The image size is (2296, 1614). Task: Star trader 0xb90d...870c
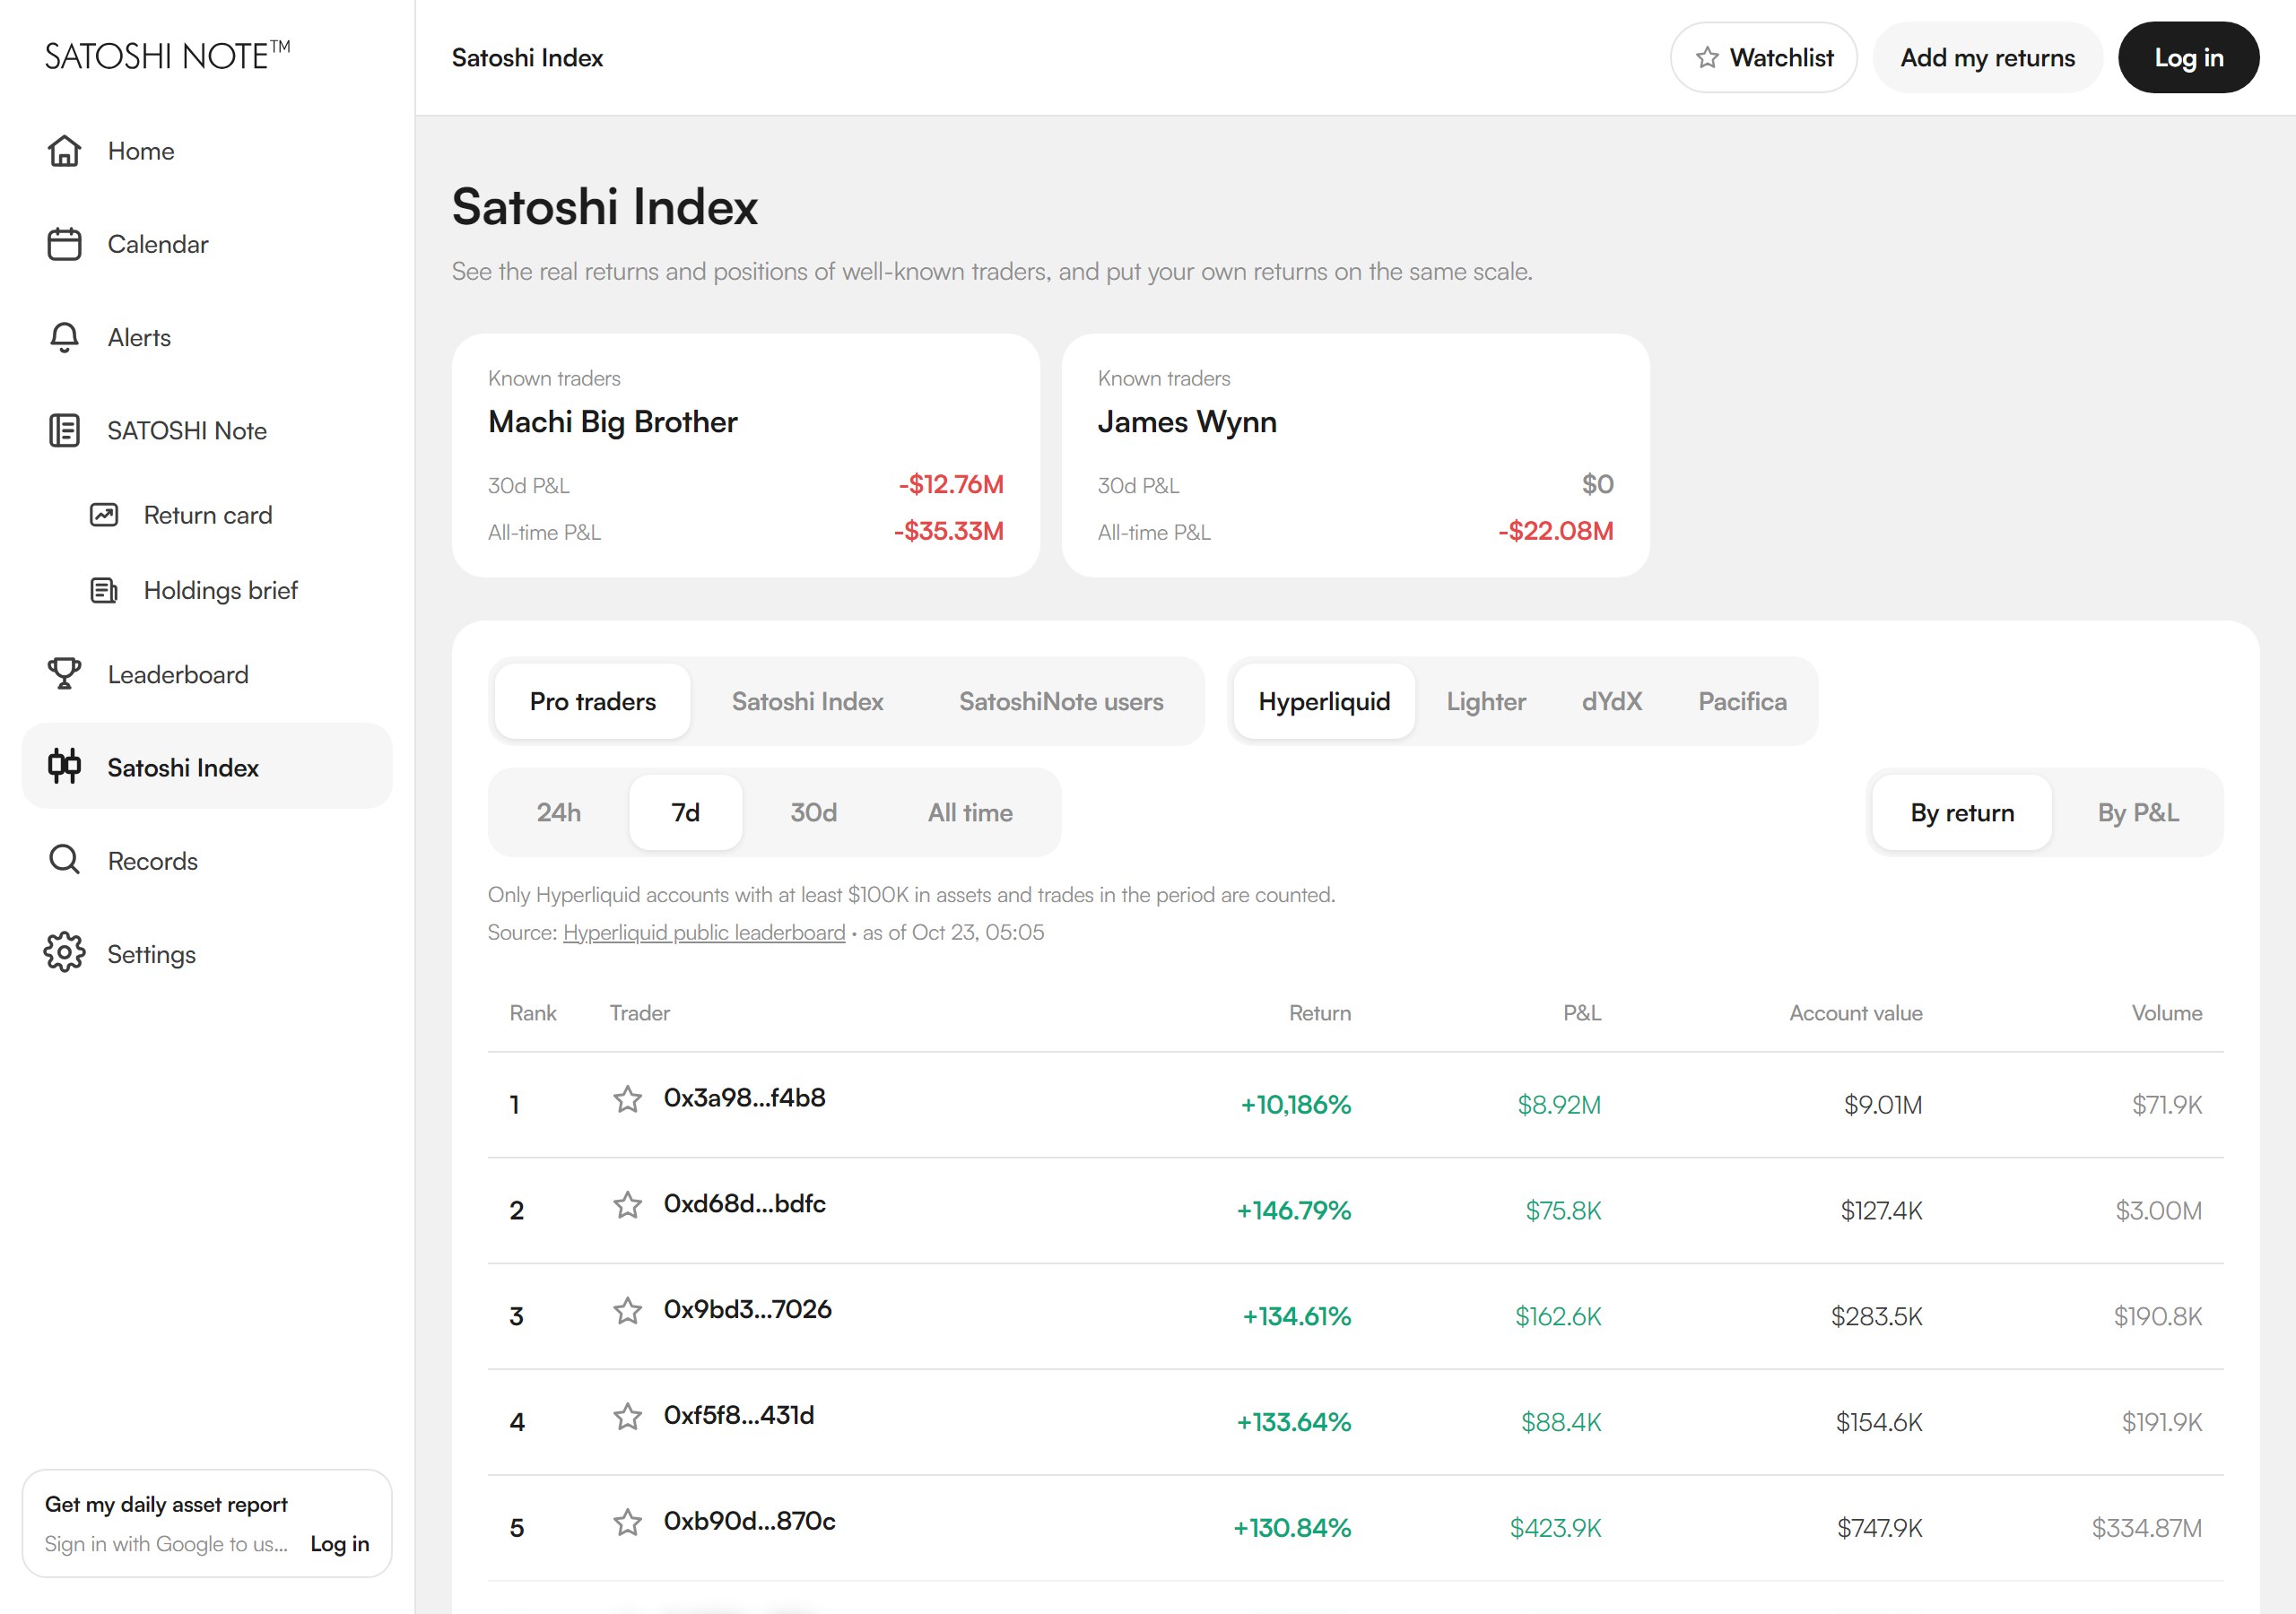tap(627, 1522)
